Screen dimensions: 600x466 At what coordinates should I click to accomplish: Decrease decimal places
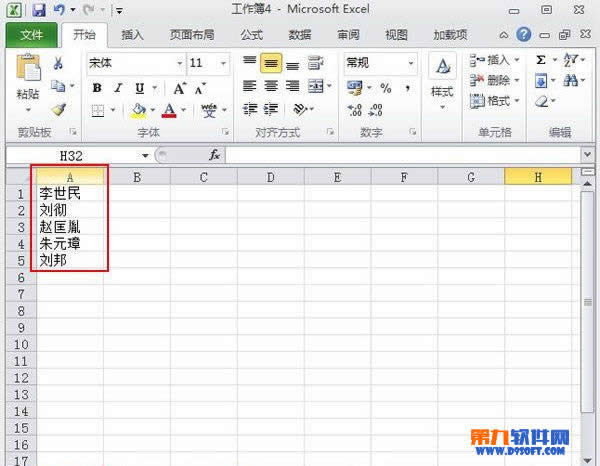(375, 110)
